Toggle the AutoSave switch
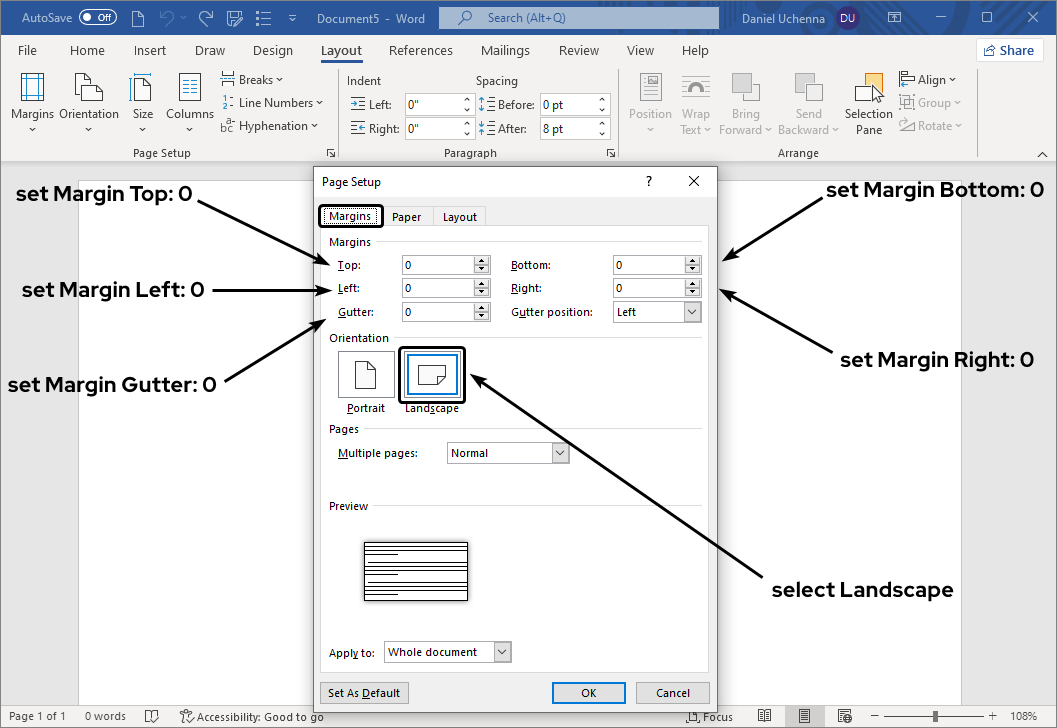1057x728 pixels. (97, 18)
